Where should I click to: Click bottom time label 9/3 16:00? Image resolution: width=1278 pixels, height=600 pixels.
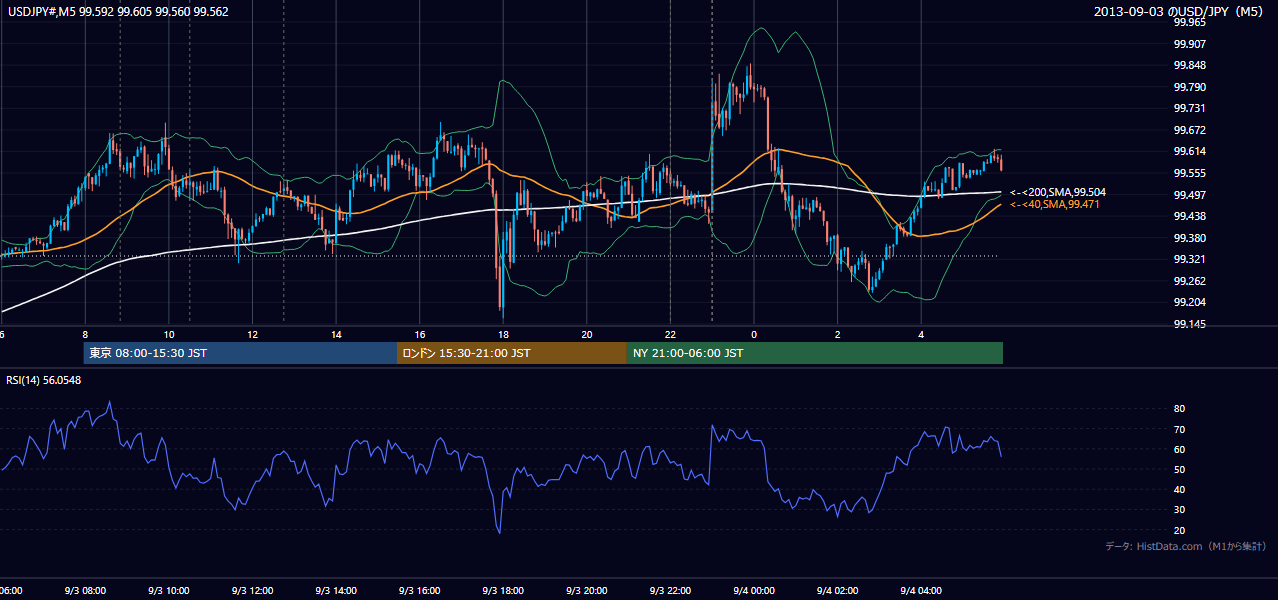point(420,591)
